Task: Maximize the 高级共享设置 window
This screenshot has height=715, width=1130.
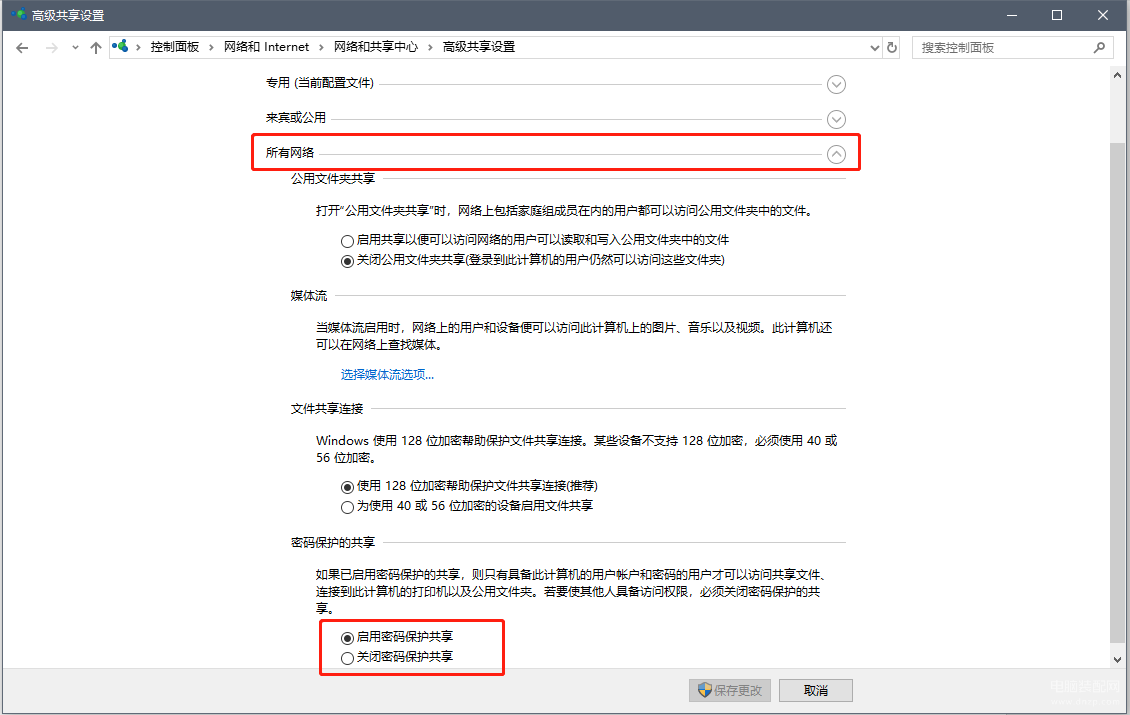Action: pyautogui.click(x=1056, y=15)
